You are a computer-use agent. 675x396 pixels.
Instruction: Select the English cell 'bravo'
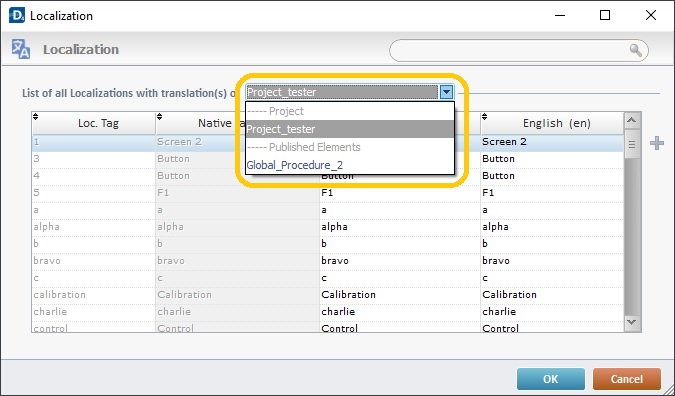pos(552,261)
